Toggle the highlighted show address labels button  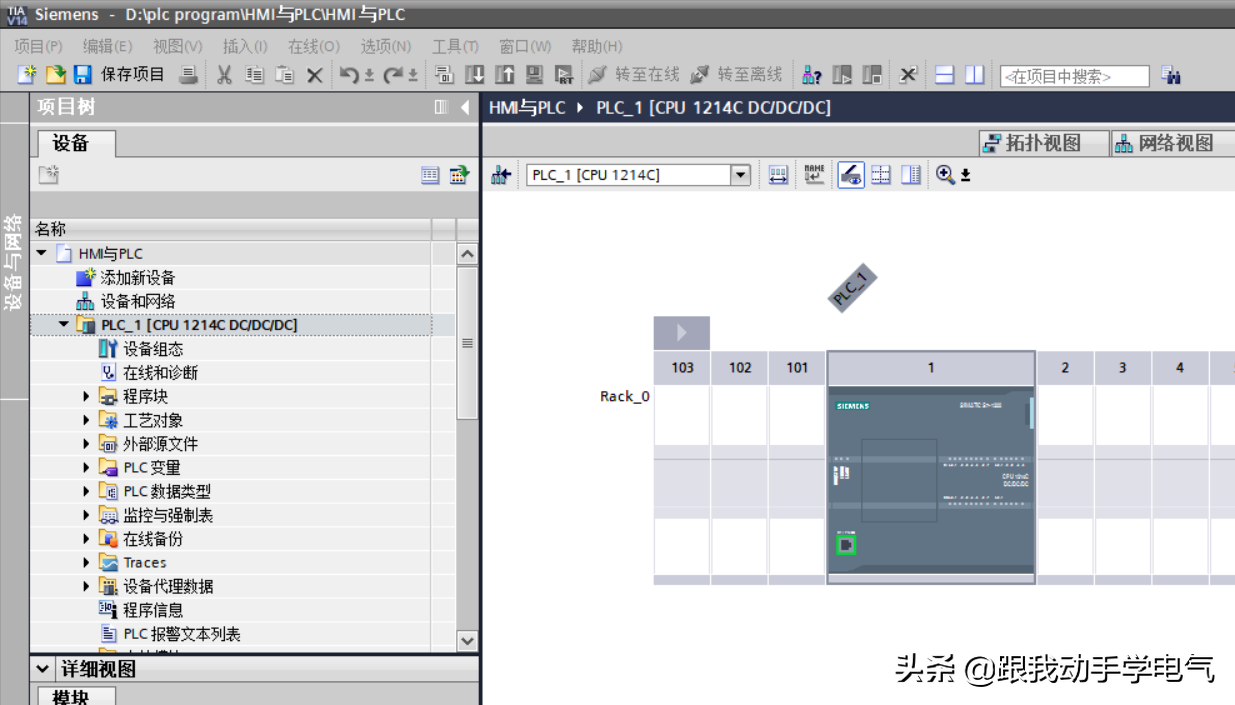click(x=851, y=175)
